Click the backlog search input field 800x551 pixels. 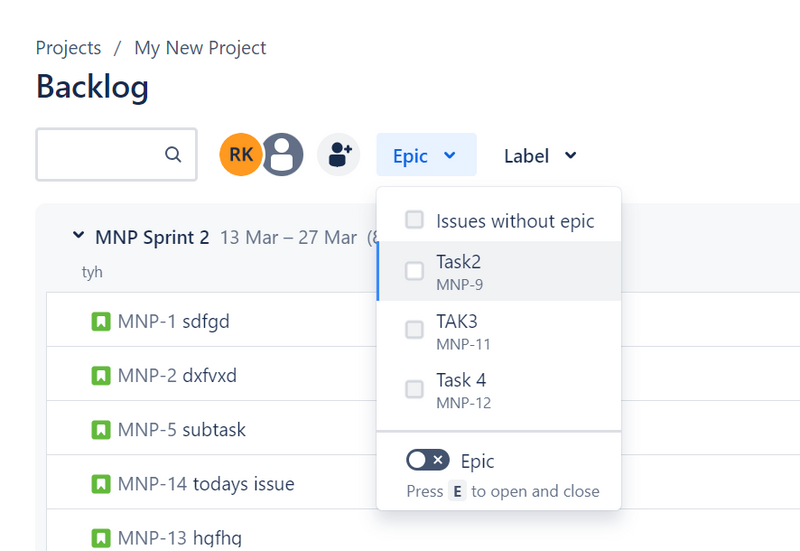click(100, 155)
